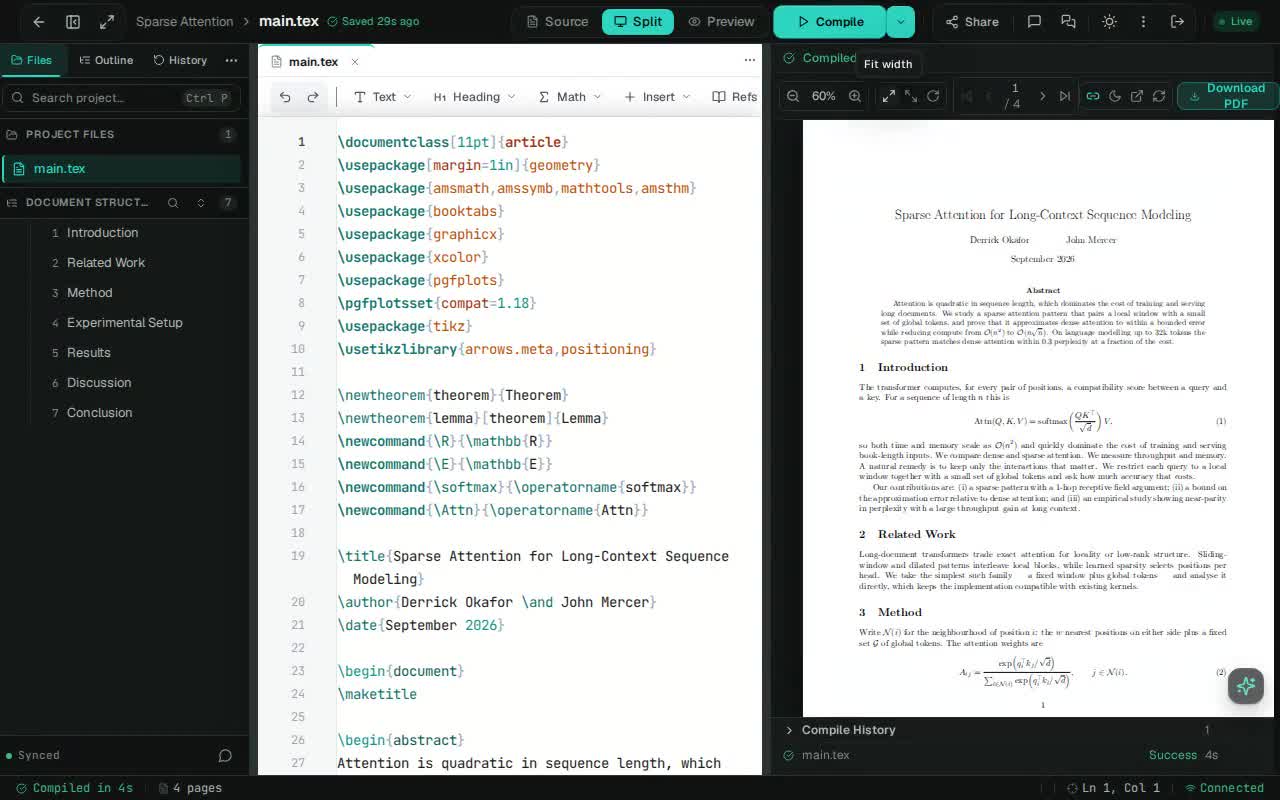Switch to Preview view mode

[721, 21]
